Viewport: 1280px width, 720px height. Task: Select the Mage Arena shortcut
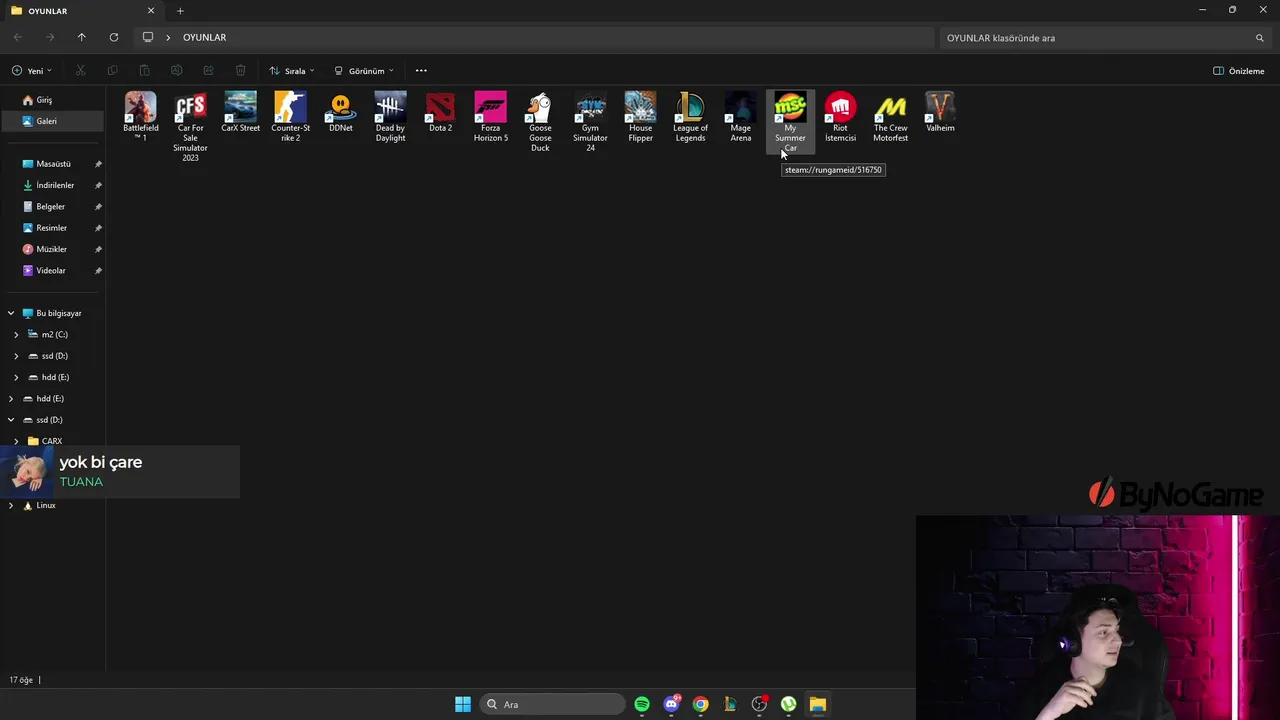click(740, 117)
